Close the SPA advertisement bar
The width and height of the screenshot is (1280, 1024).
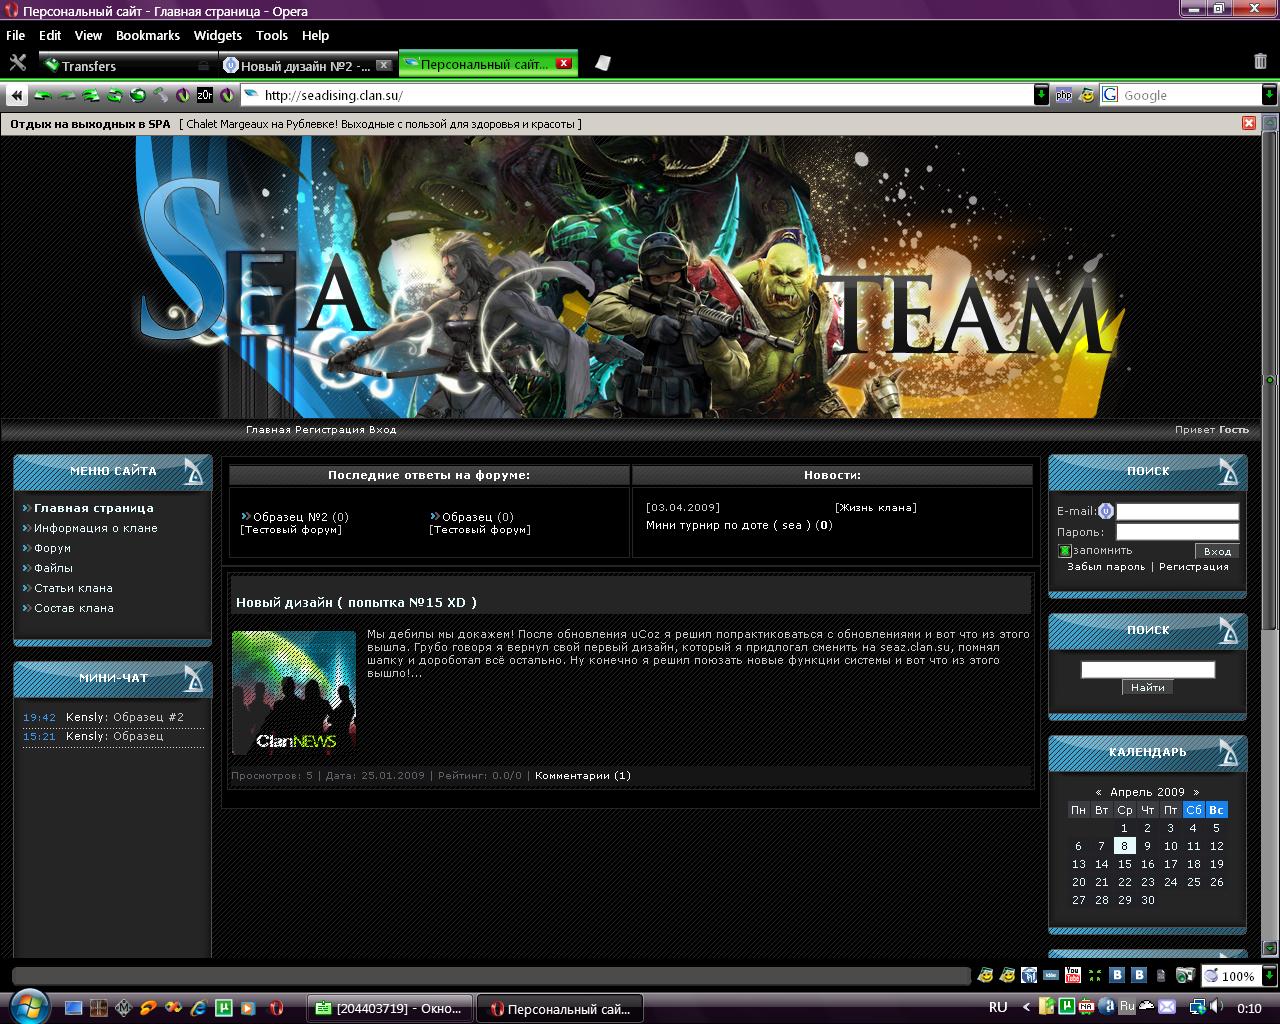[x=1249, y=123]
